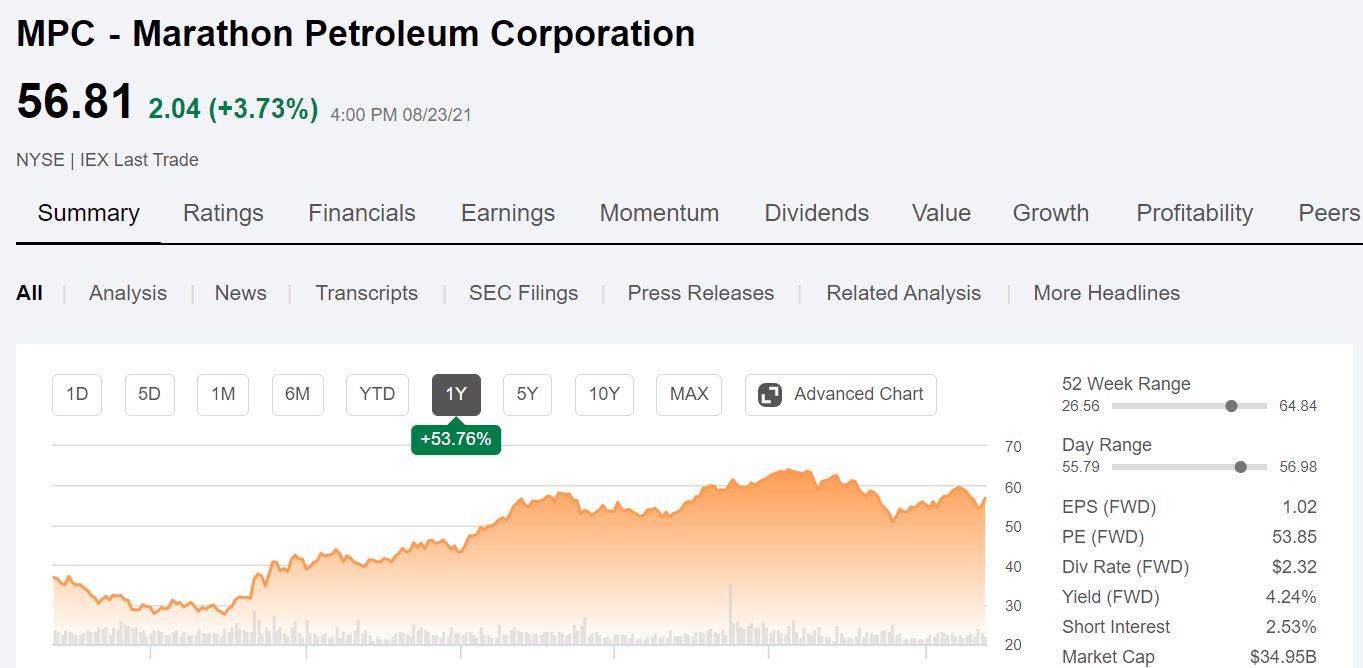Open Press Releases list

(700, 292)
